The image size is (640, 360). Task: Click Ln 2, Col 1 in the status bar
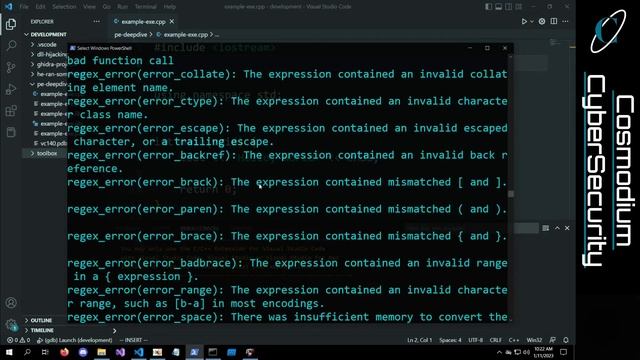419,340
